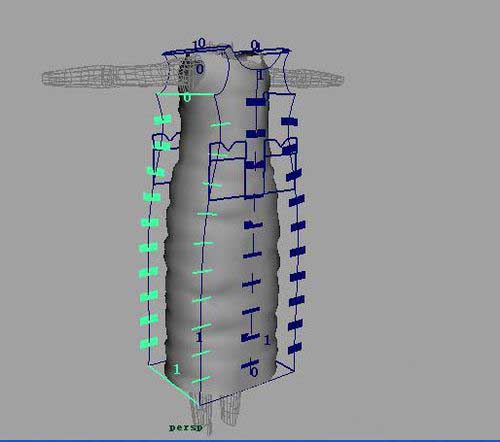This screenshot has height=442, width=500.
Task: Click the green "1" seam label
Action: point(177,369)
